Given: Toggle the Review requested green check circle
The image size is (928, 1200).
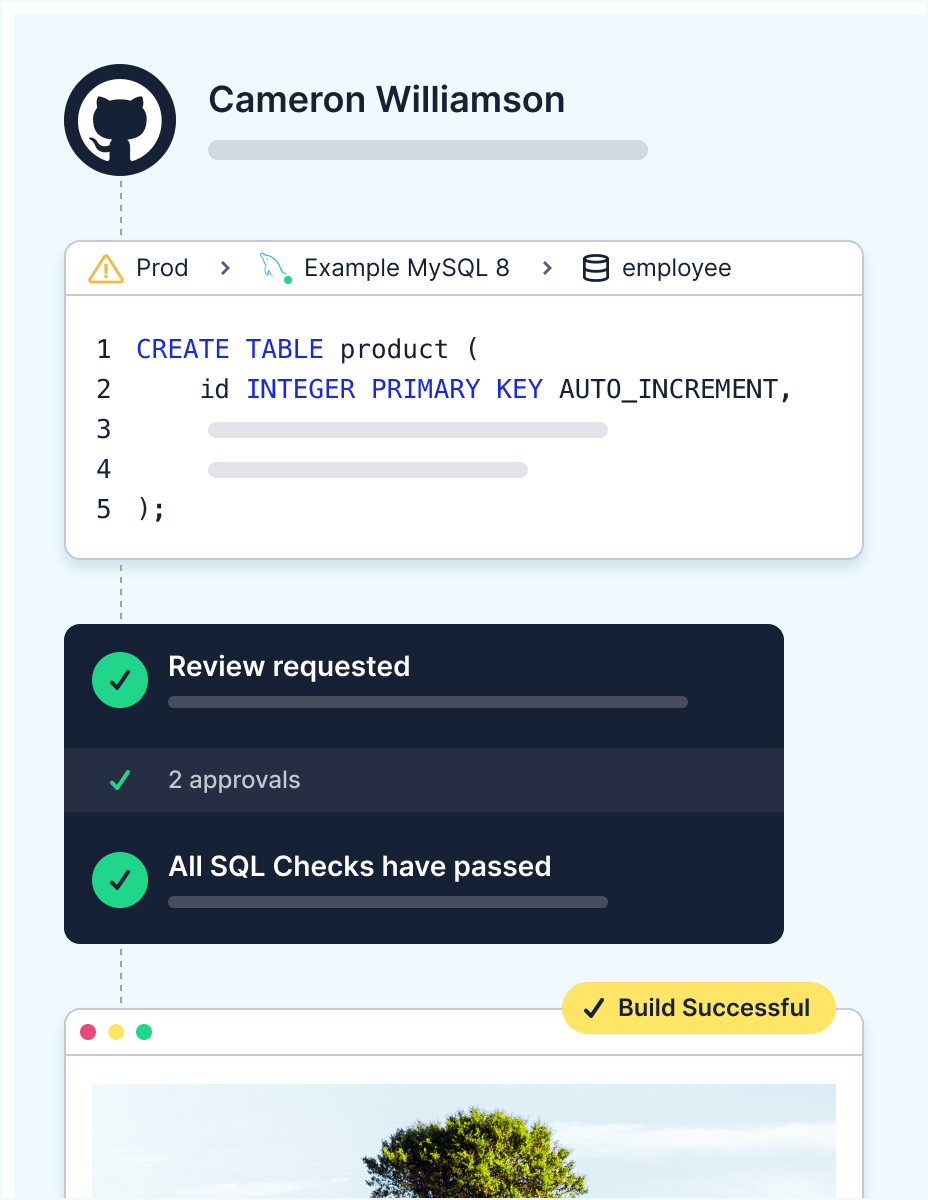Looking at the screenshot, I should pos(120,680).
